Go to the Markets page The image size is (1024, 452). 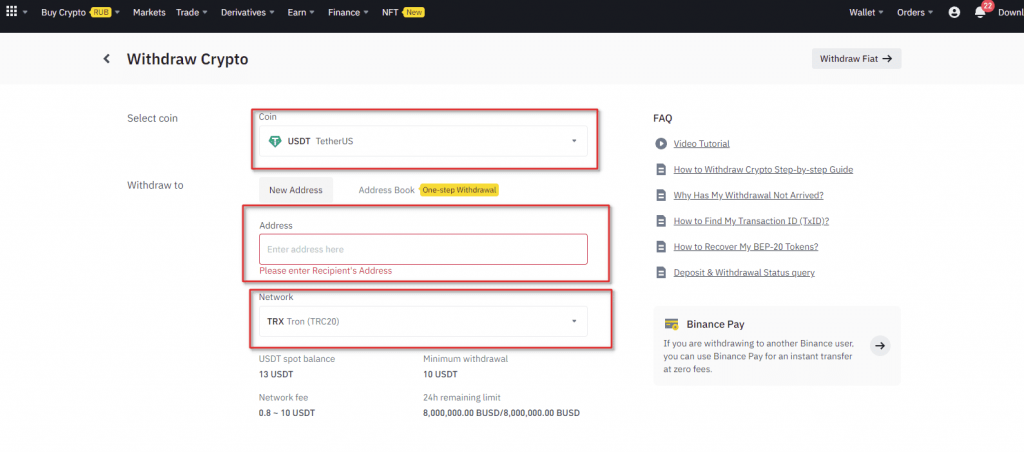(x=149, y=12)
